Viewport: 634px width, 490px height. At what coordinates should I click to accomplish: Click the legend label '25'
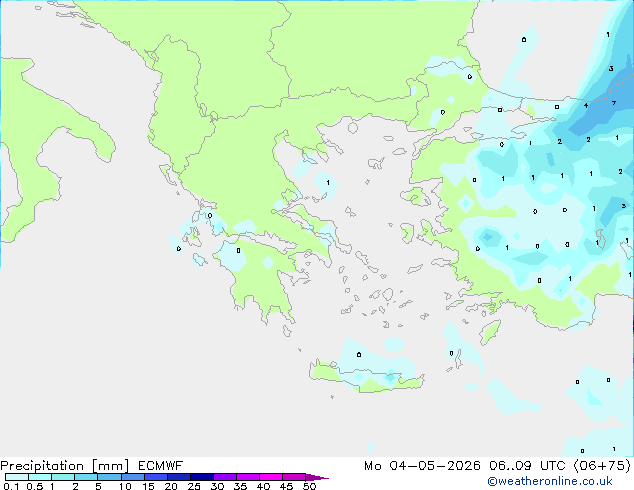click(194, 486)
